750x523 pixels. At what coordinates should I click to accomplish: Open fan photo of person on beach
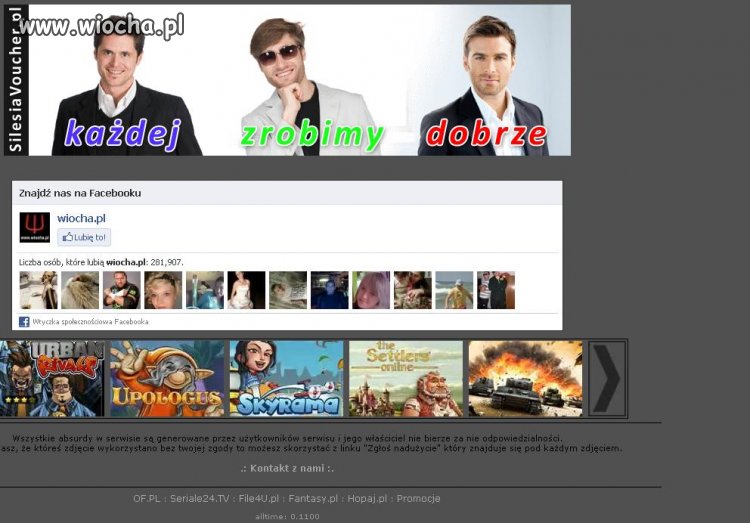[454, 290]
